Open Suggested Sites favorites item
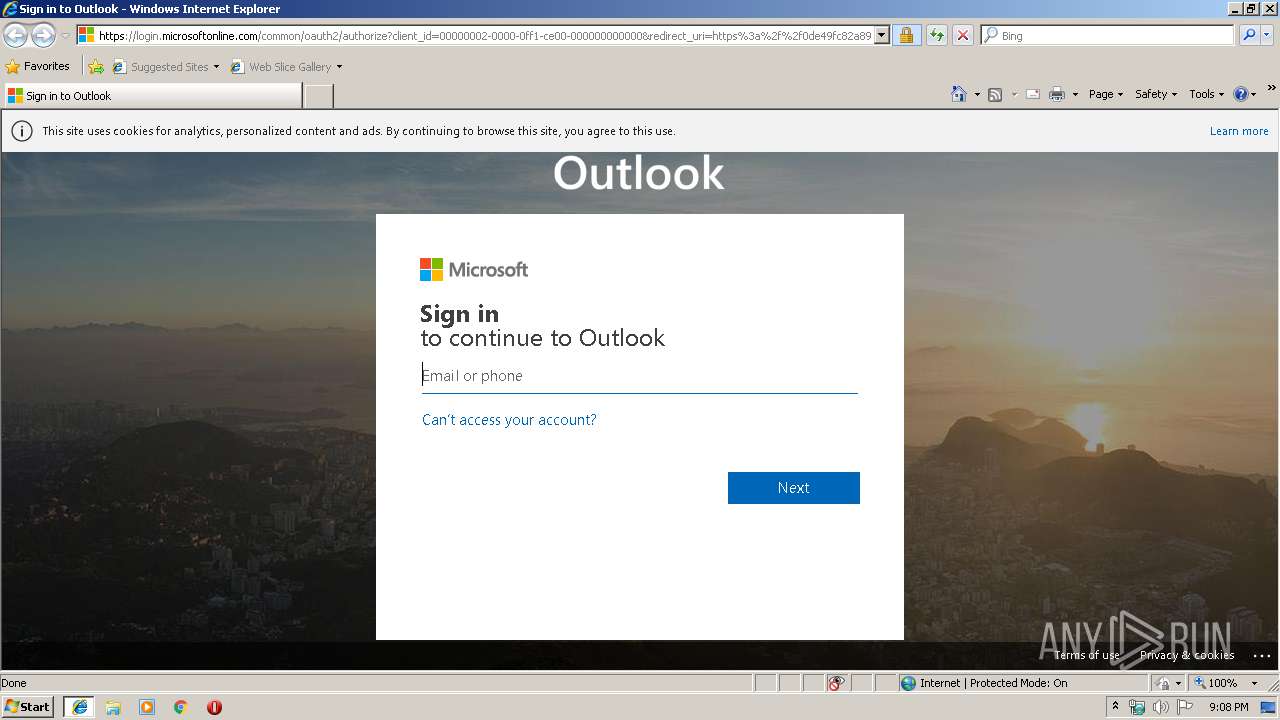This screenshot has width=1280, height=720. point(165,67)
